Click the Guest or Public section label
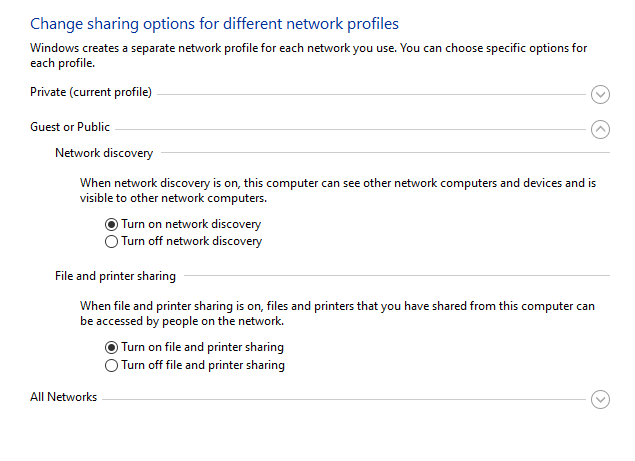Screen dimensions: 635x461 (70, 127)
